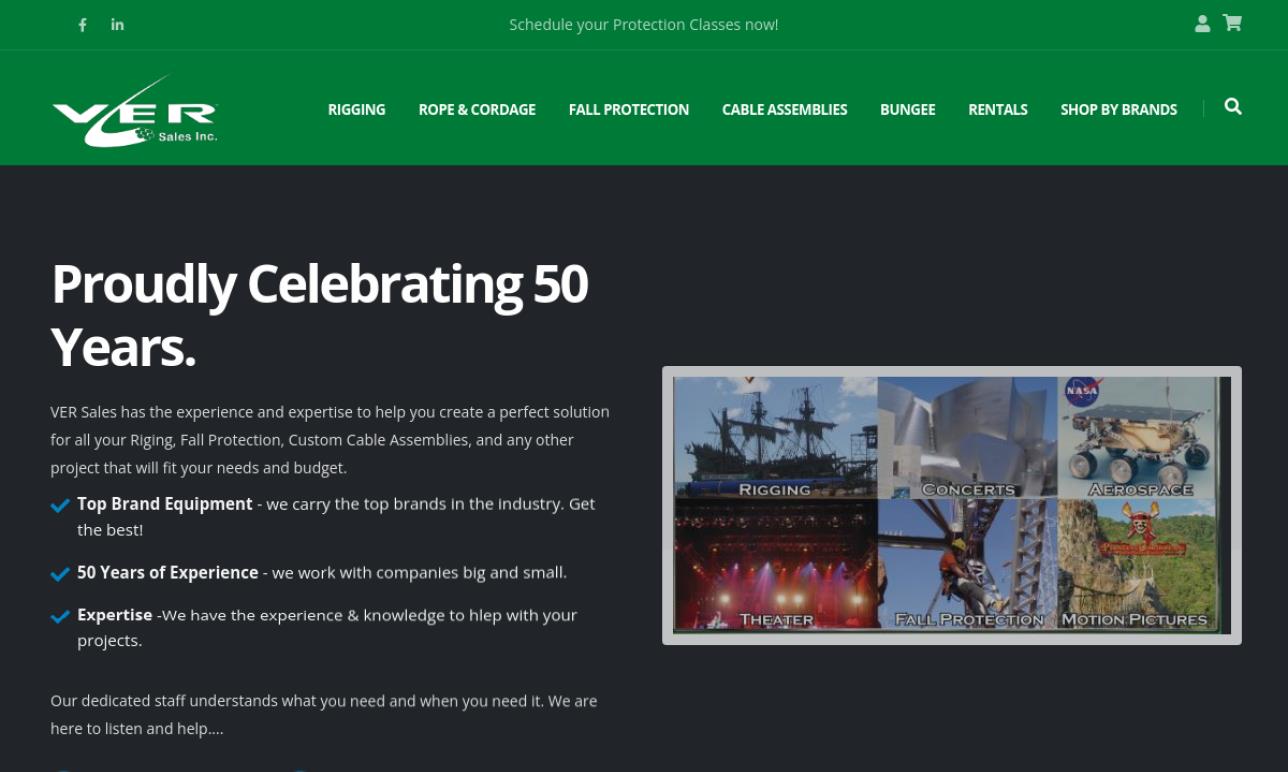Click the user account icon
Screen dimensions: 1288x772
click(1202, 24)
